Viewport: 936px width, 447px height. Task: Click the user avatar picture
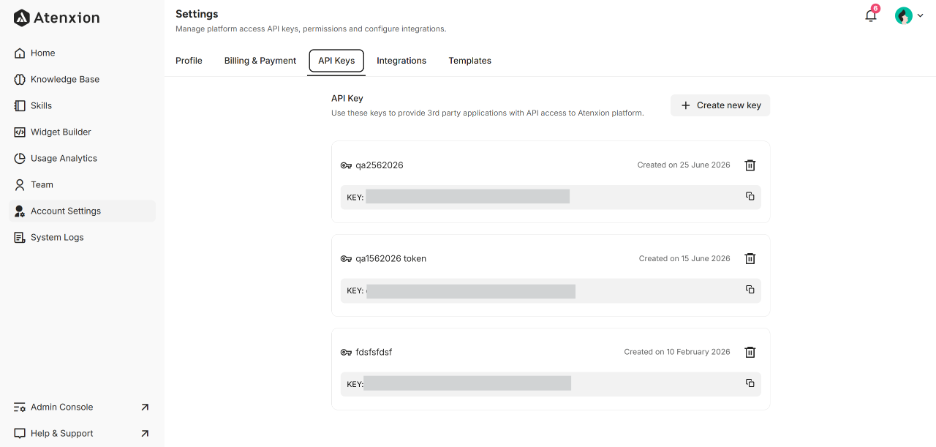(x=904, y=16)
